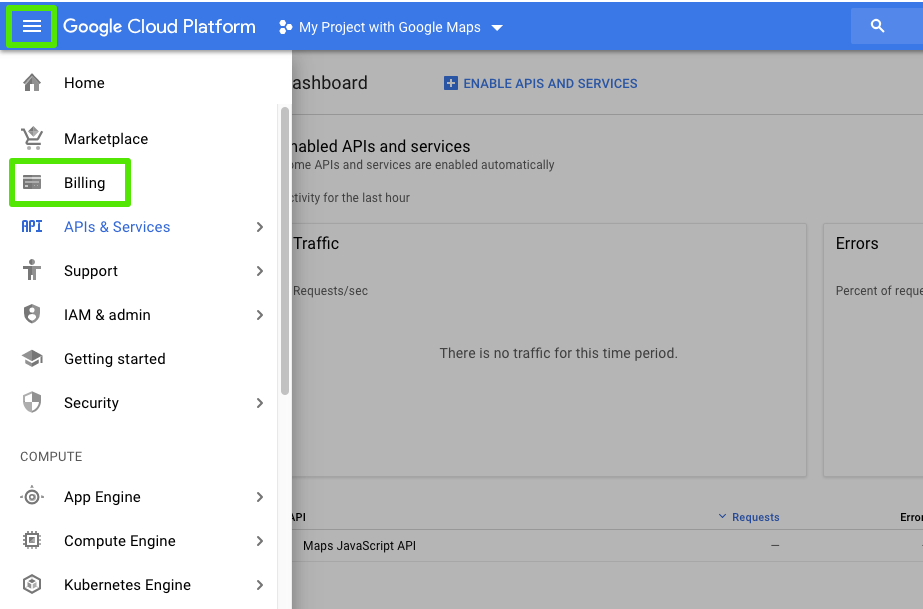This screenshot has height=609, width=923.
Task: Open the navigation hamburger menu
Action: pos(31,26)
